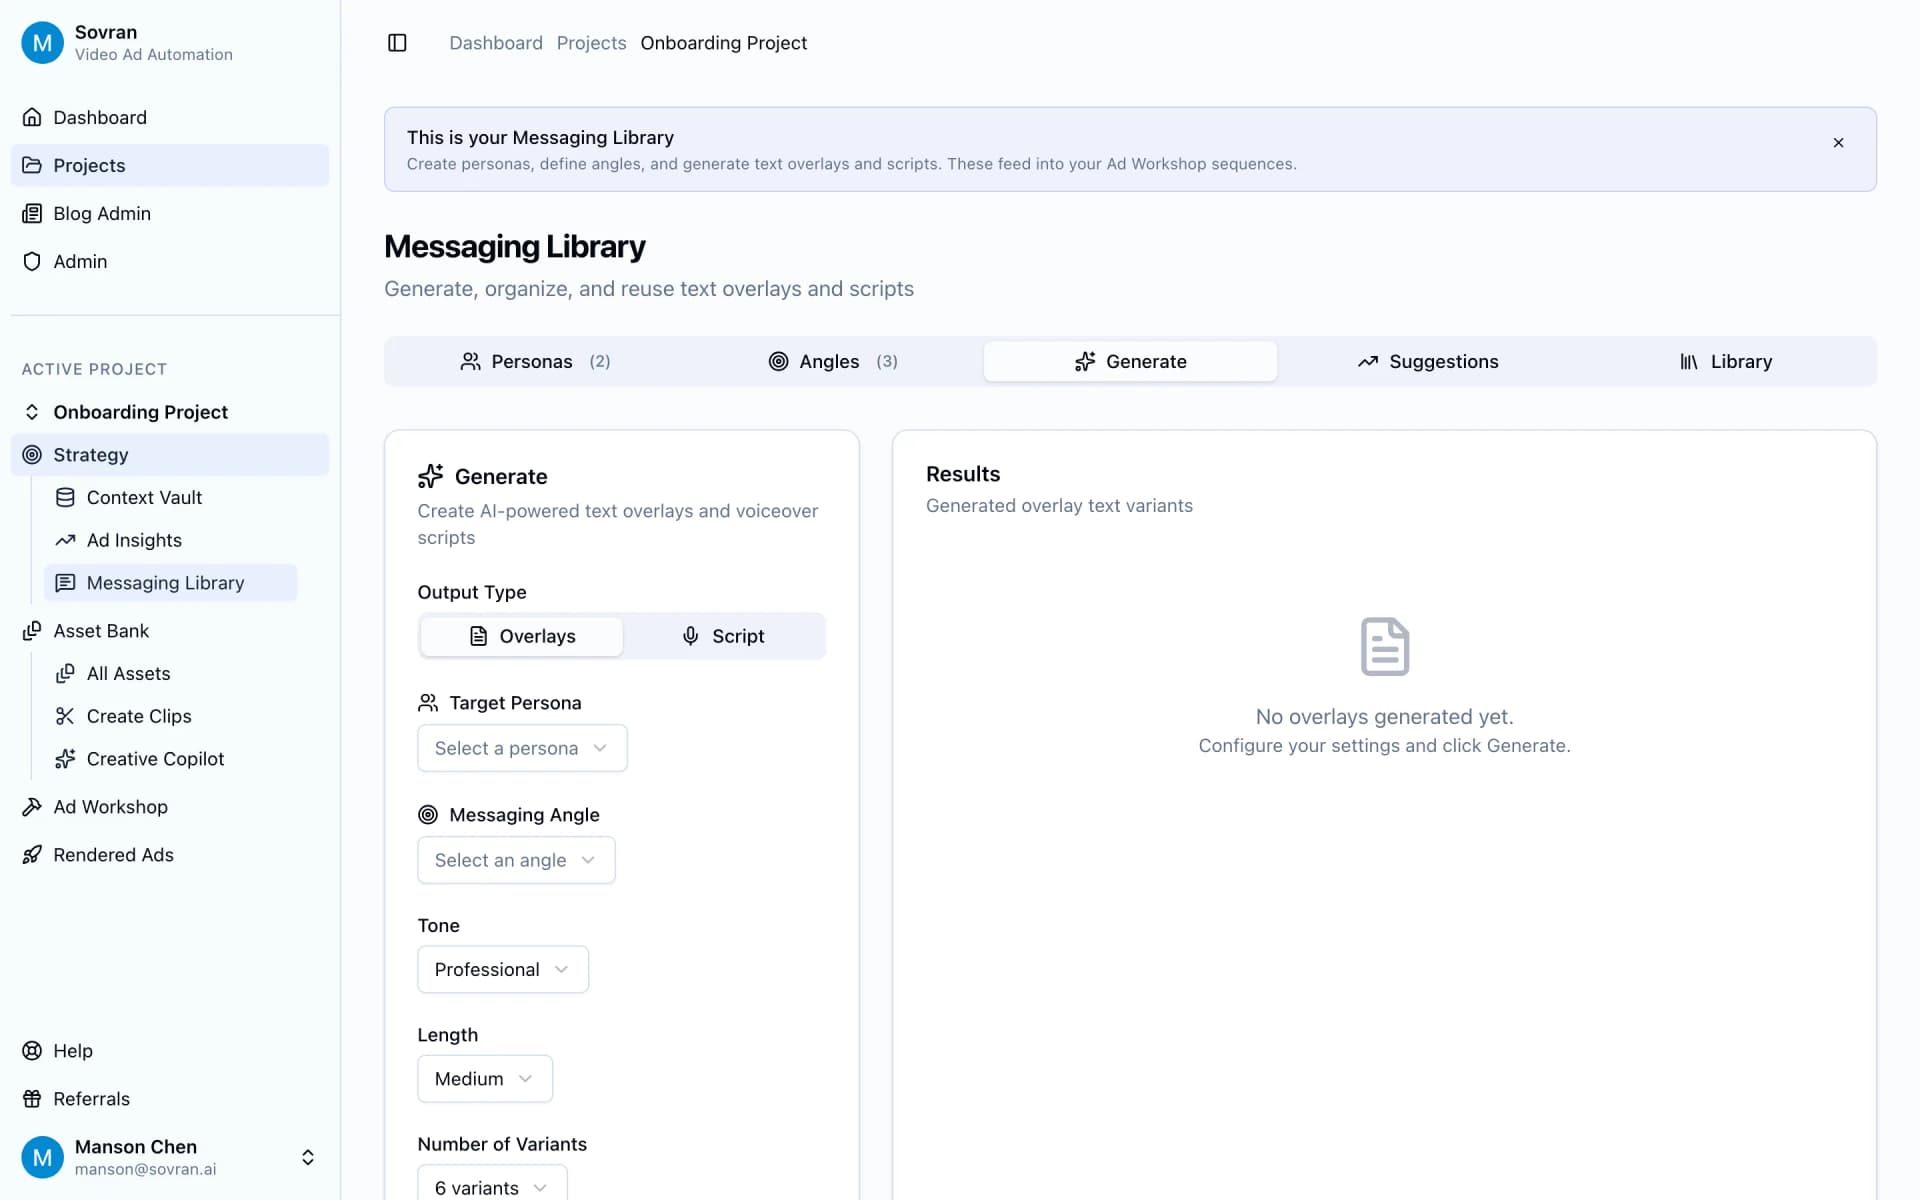
Task: Open the Referrals page
Action: [169, 1099]
